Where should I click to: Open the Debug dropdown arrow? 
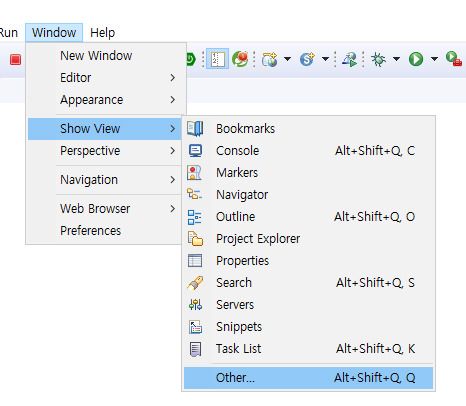tap(396, 59)
